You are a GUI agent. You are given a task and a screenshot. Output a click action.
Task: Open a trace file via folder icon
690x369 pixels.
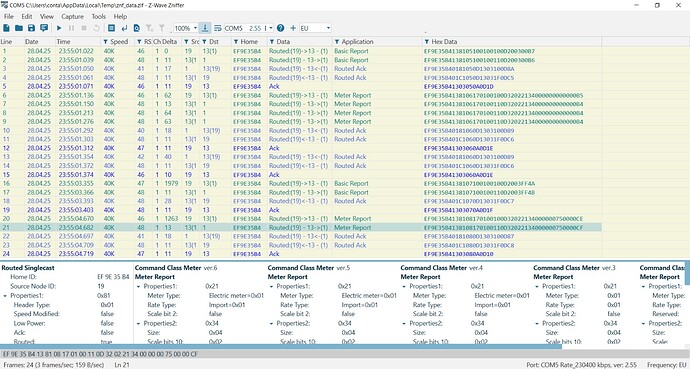(x=18, y=28)
